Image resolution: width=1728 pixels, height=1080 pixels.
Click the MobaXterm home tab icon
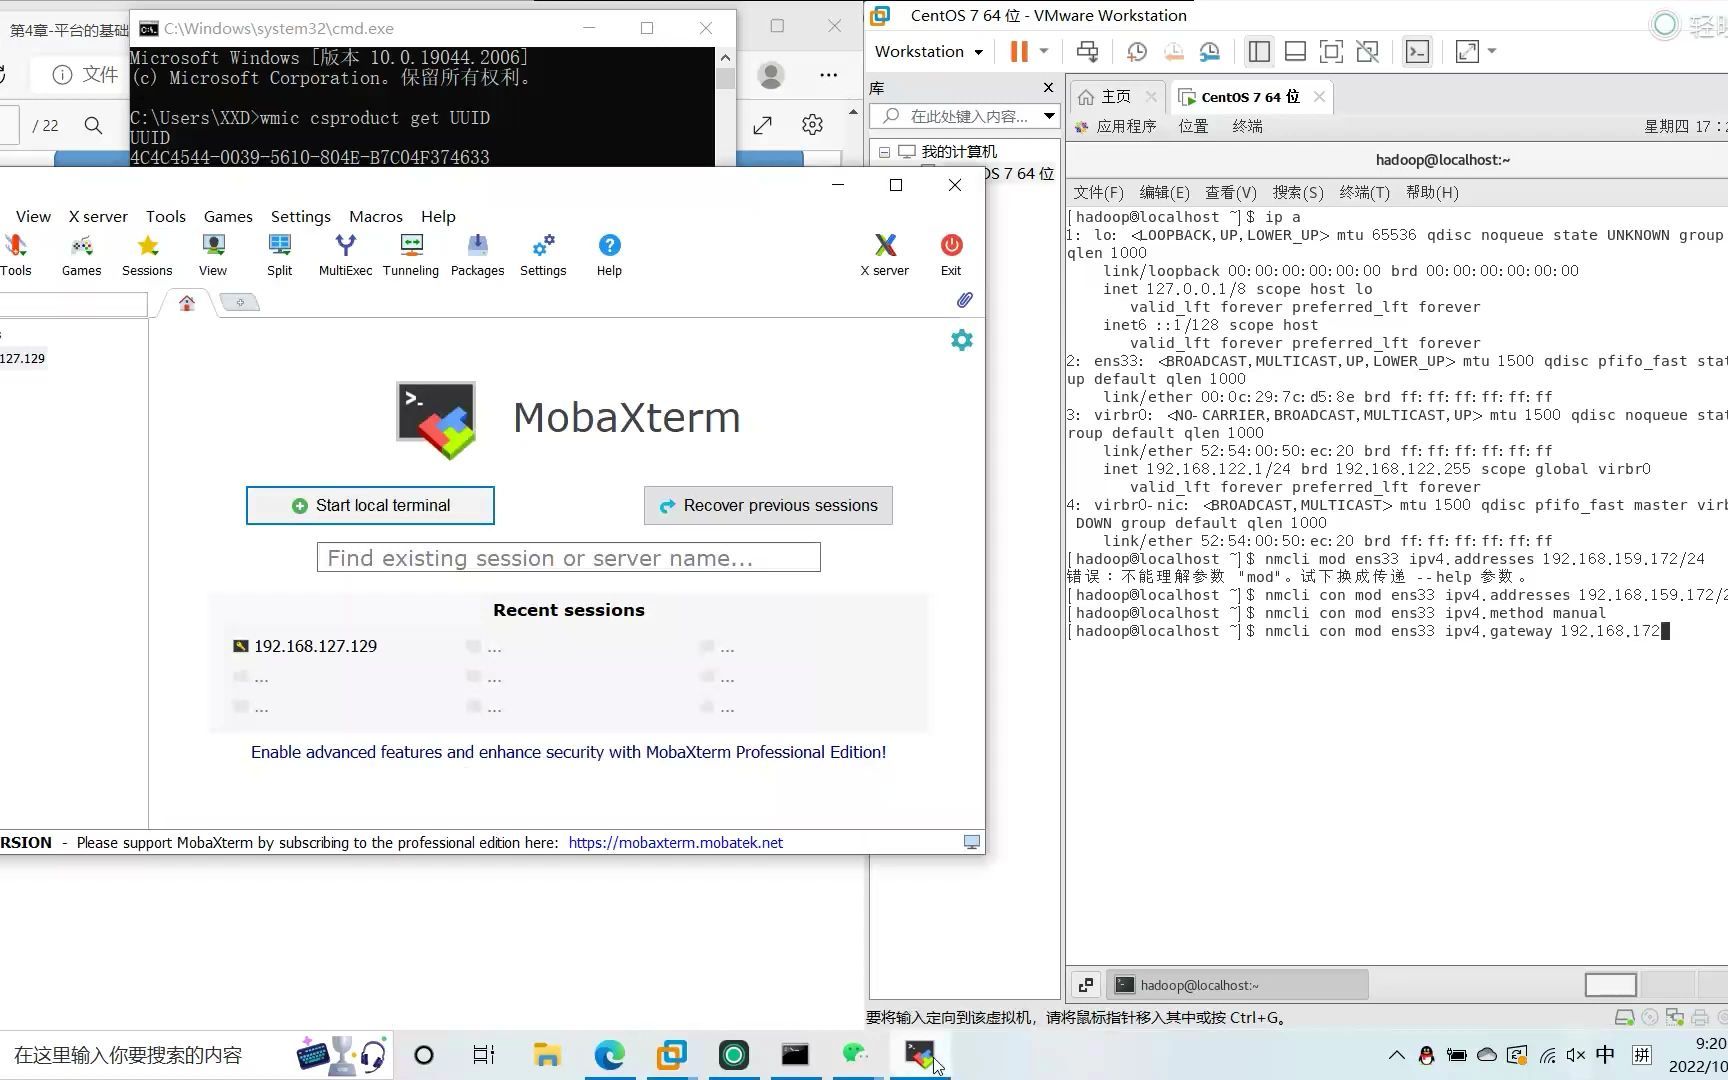coord(187,303)
